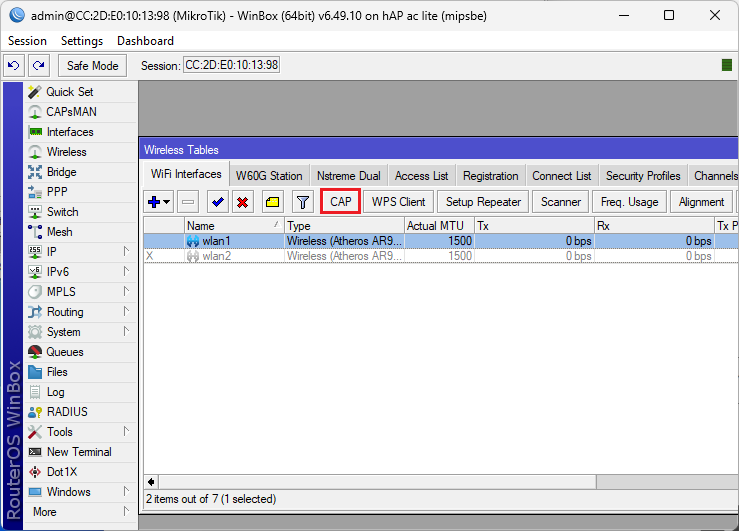Expand the System submenu
Image resolution: width=739 pixels, height=531 pixels.
(126, 332)
